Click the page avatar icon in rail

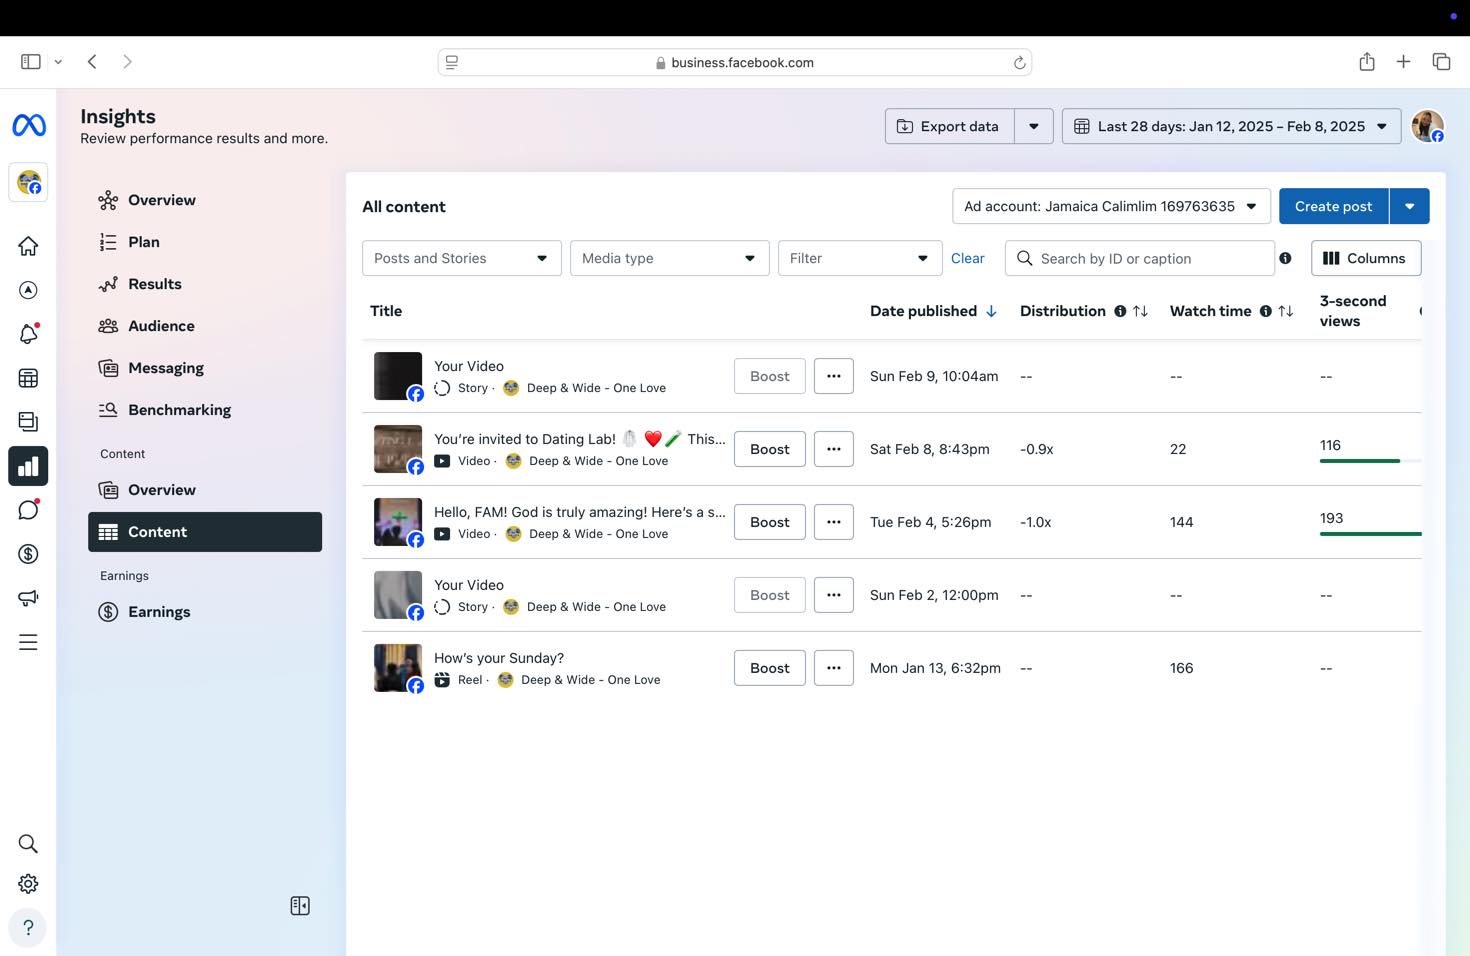pos(28,183)
